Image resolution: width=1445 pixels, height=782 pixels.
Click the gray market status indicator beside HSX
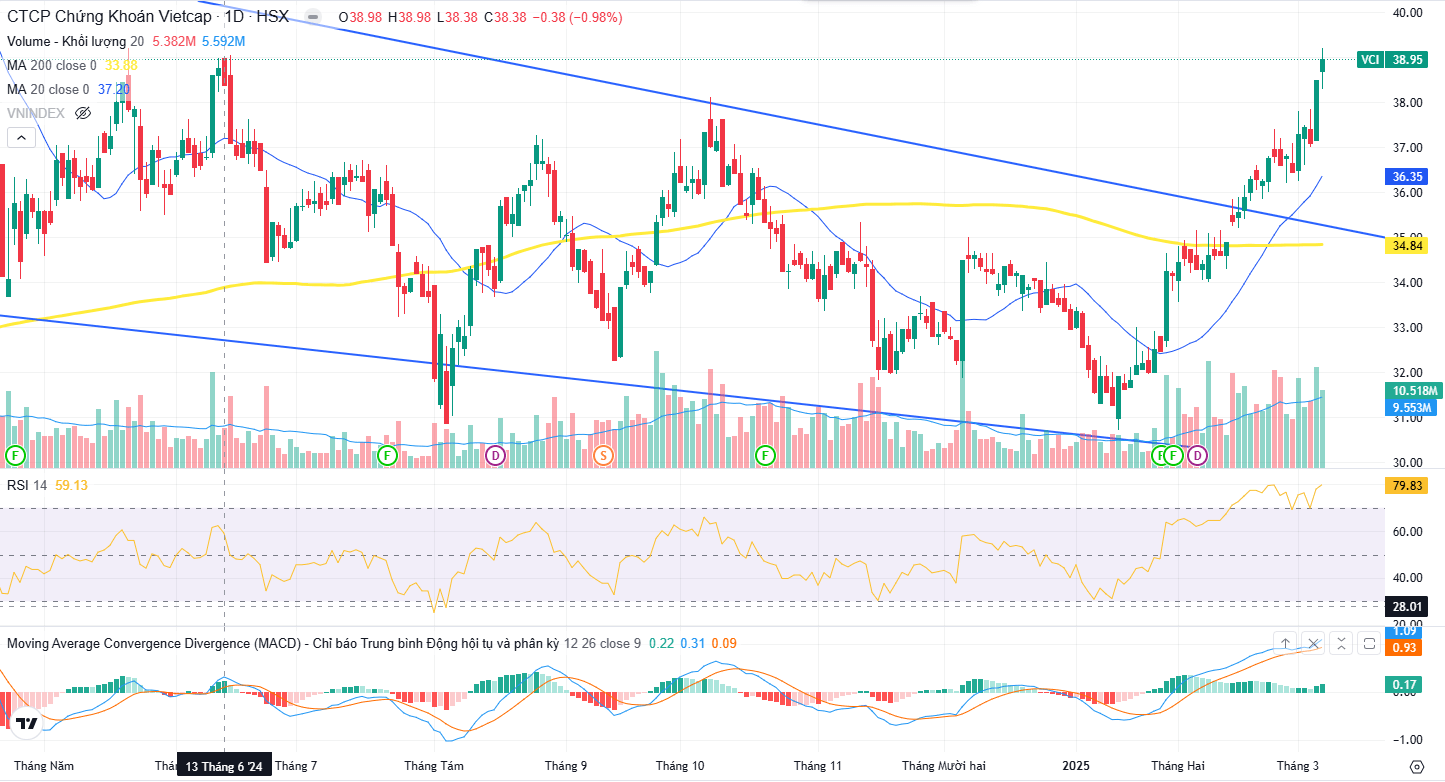(x=313, y=17)
